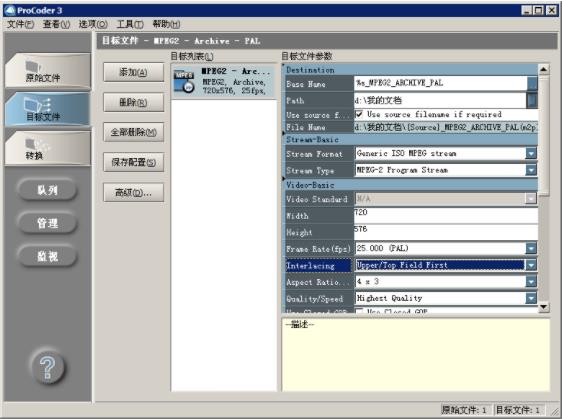Collapse the Video-Basic section header
The height and width of the screenshot is (420, 562).
[x=410, y=185]
